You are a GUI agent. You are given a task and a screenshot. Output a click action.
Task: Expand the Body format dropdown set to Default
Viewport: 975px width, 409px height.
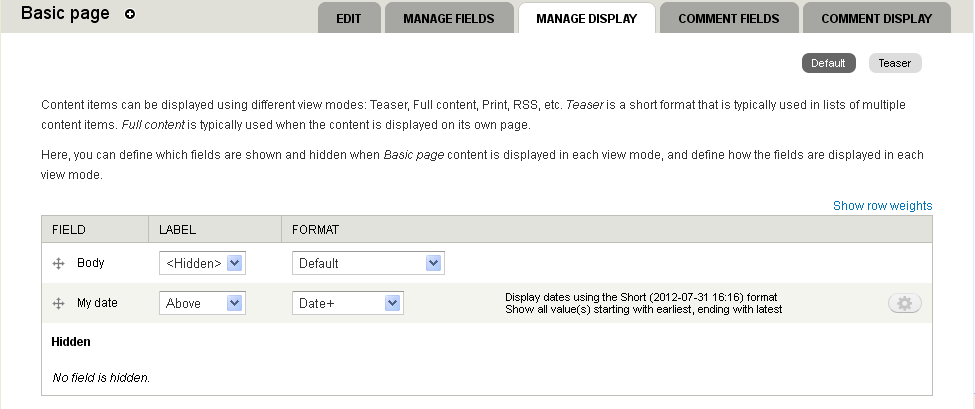coord(368,263)
